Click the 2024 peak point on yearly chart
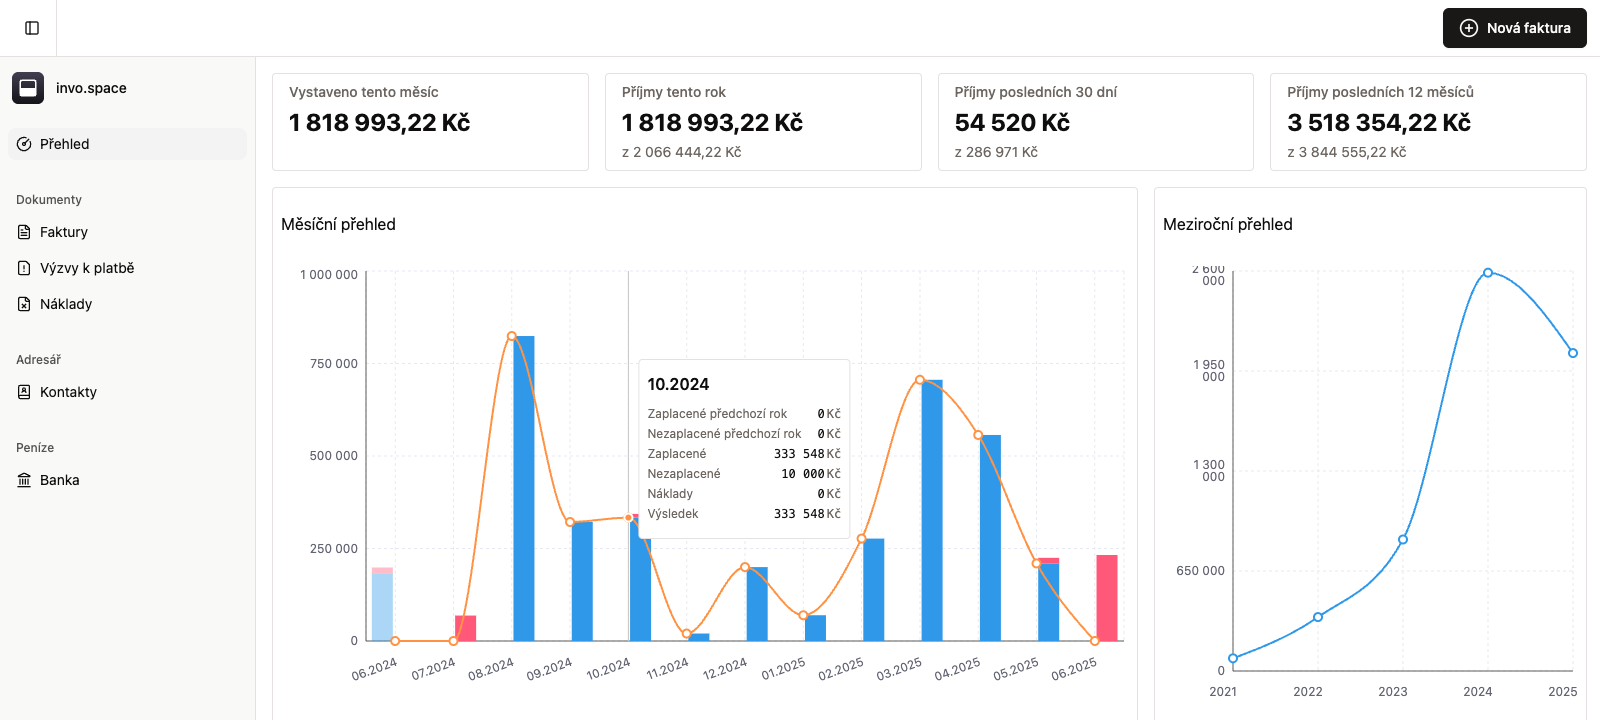 pyautogui.click(x=1488, y=273)
